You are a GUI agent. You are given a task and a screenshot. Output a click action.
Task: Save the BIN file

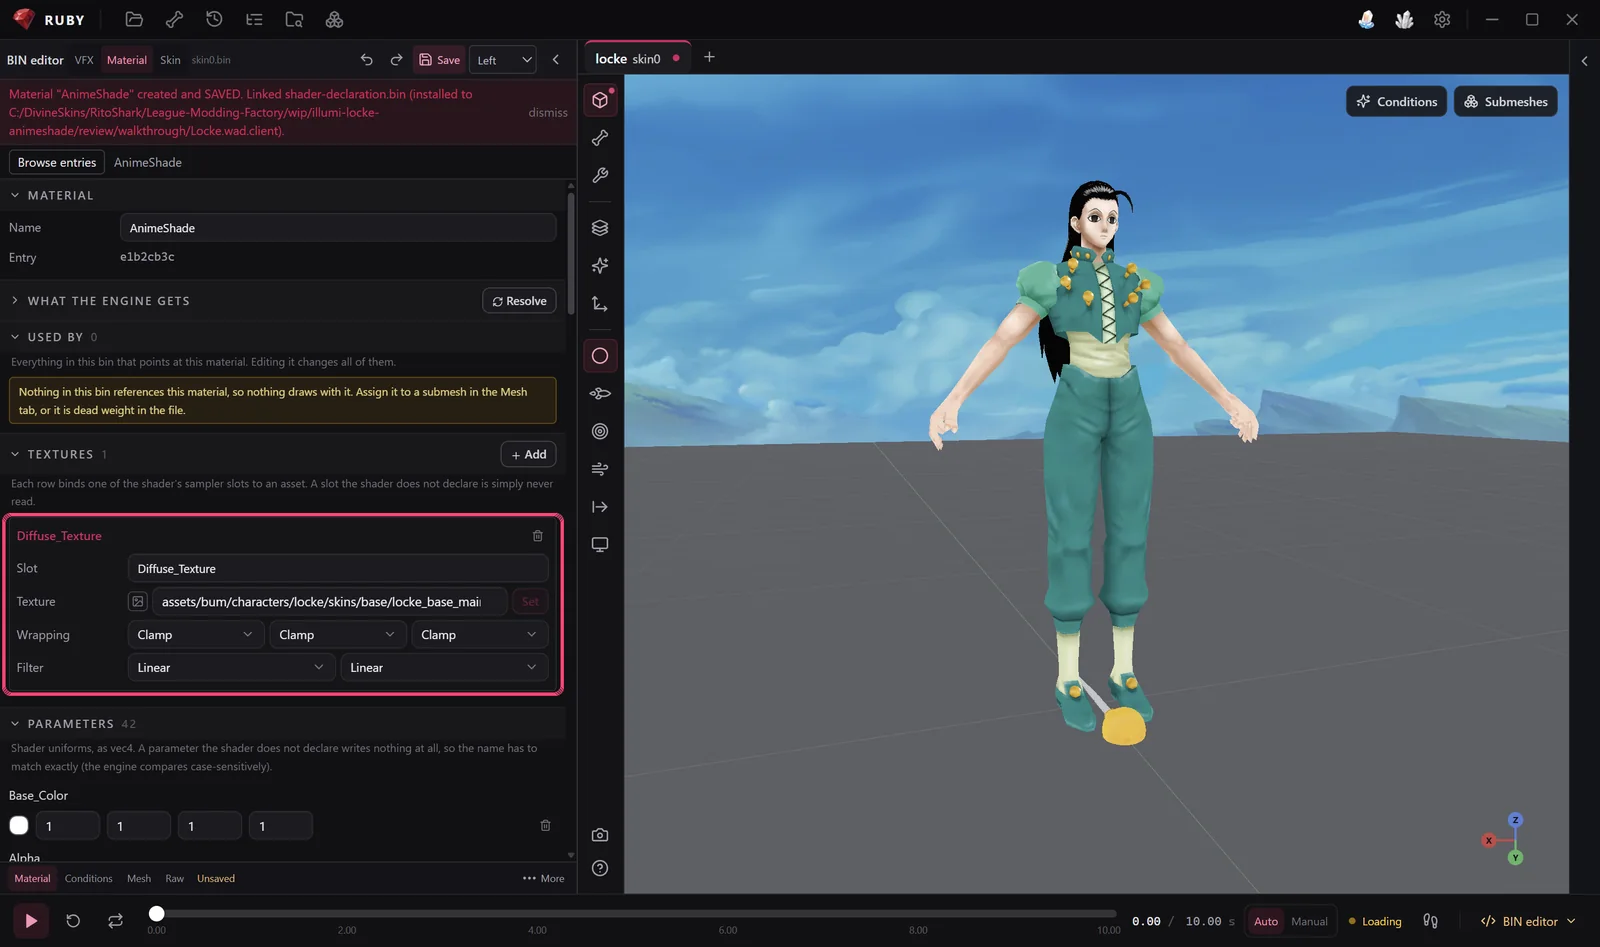point(440,60)
